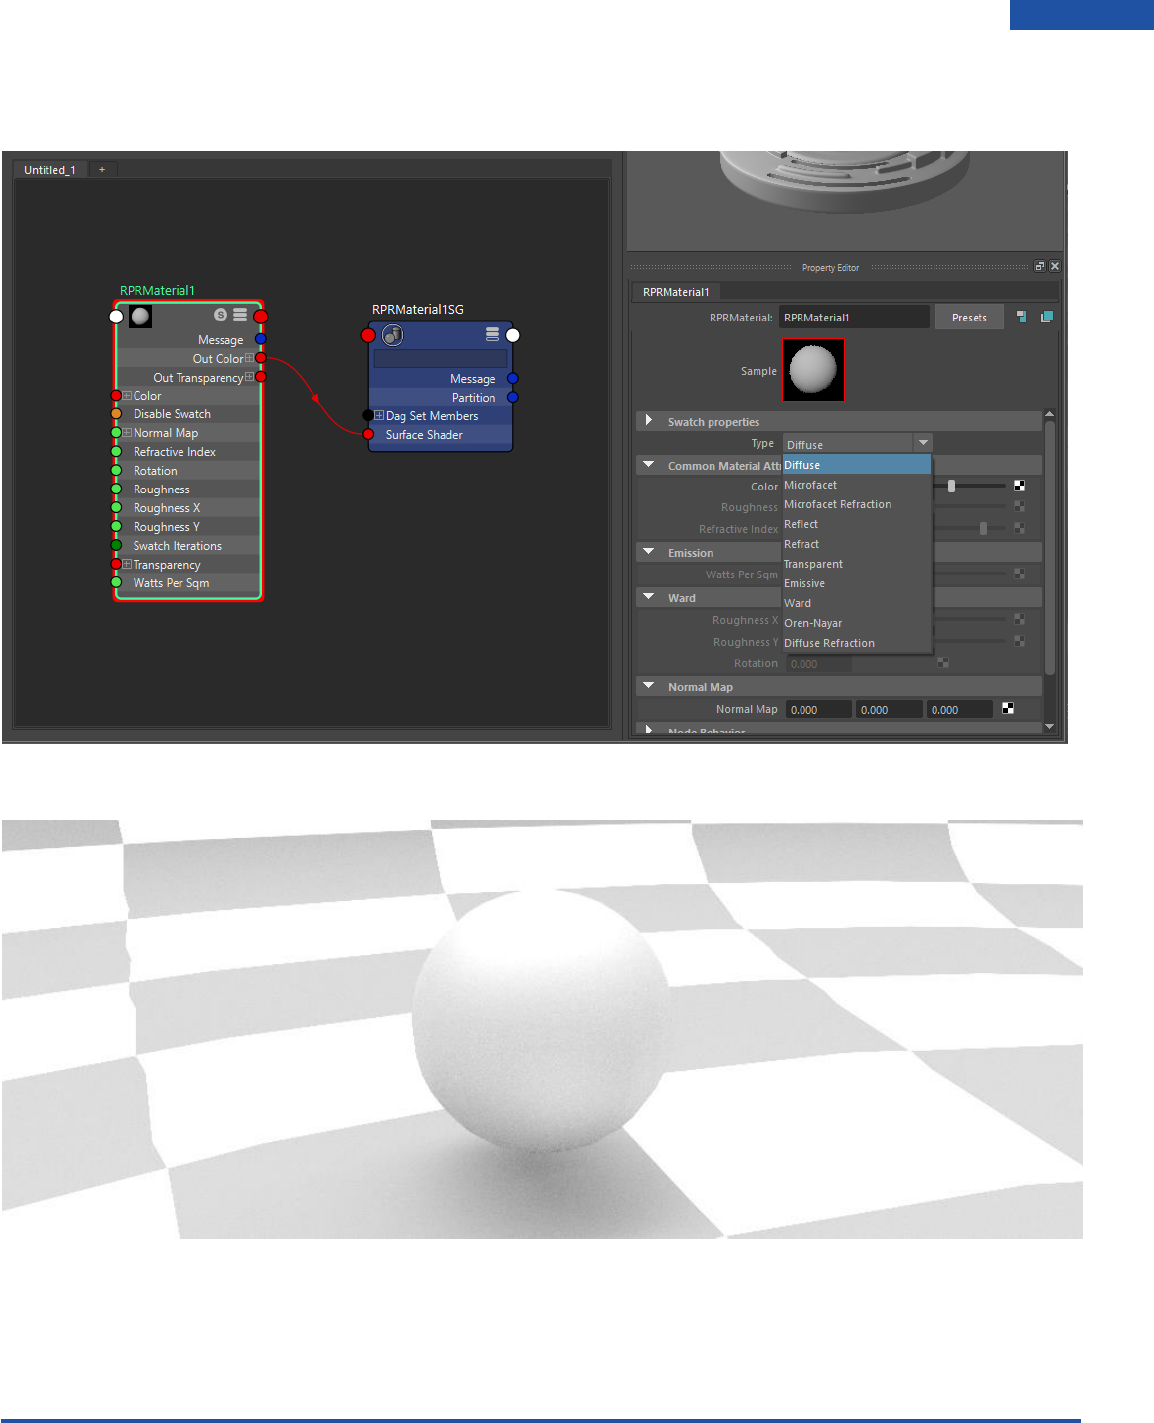Choose Microfacet from the Type list

[857, 485]
